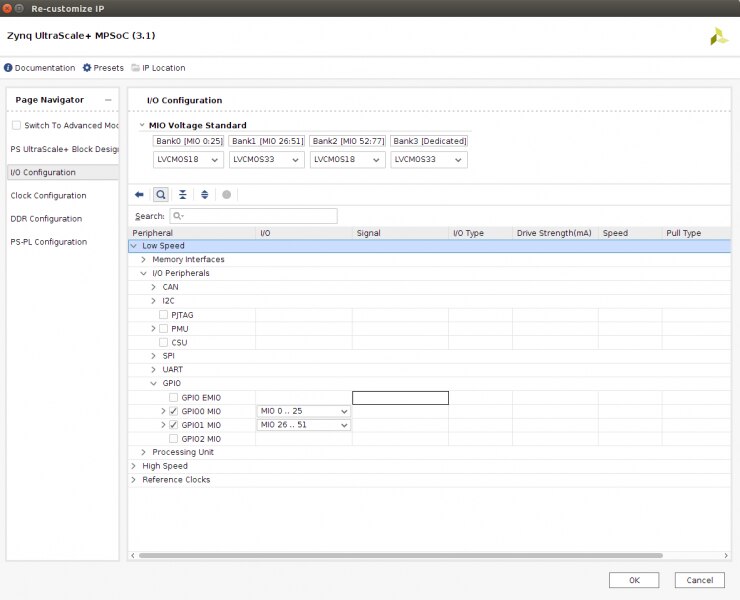Expand the I2C node
This screenshot has width=740, height=600.
point(153,301)
